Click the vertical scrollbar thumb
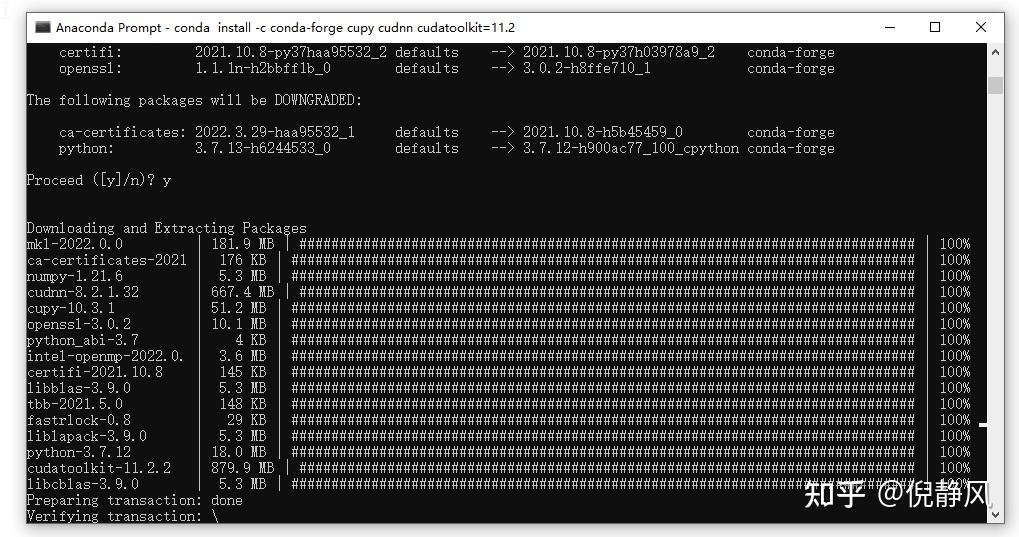The image size is (1019, 537). tap(995, 85)
